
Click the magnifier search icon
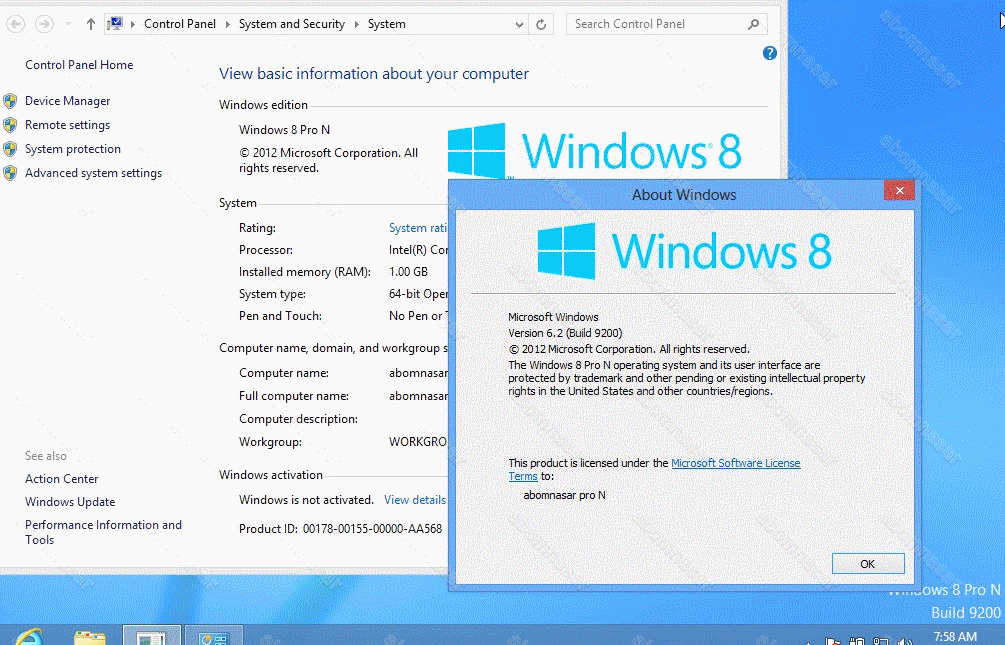[x=753, y=24]
